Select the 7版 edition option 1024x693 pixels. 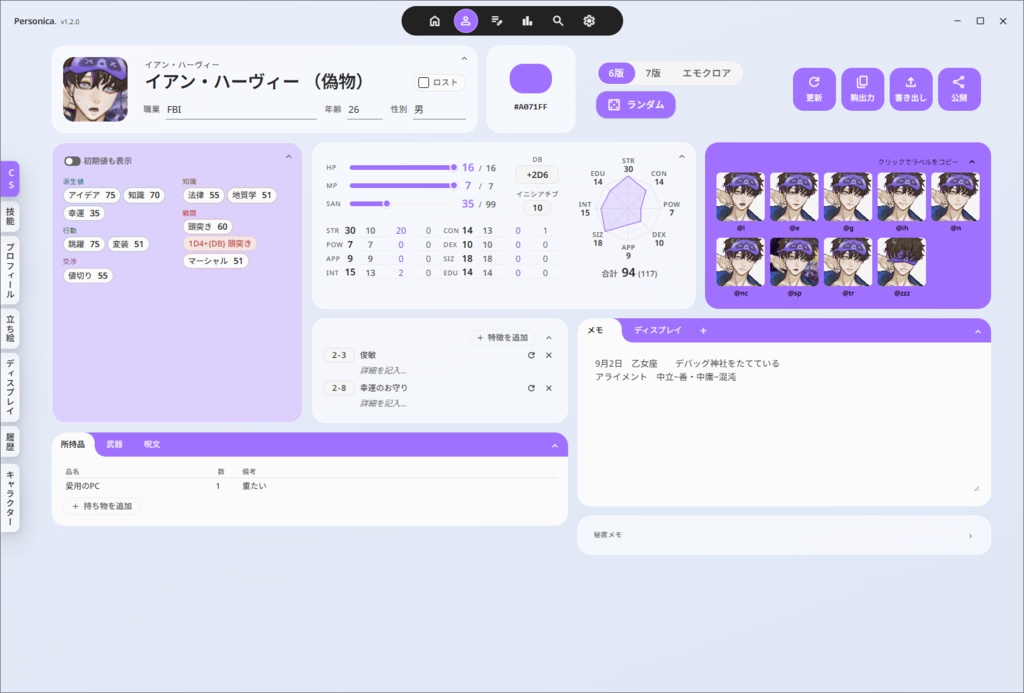coord(653,73)
